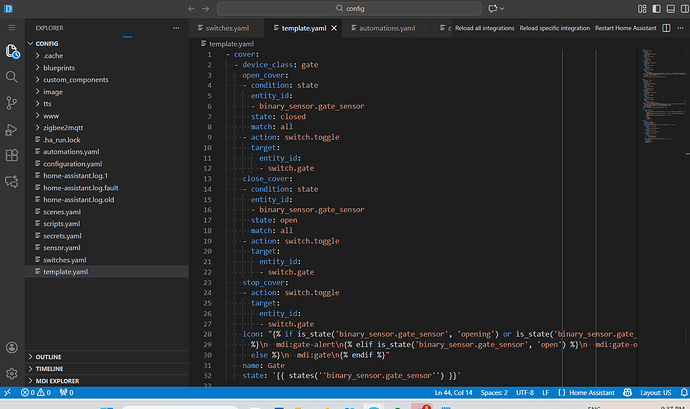Expand the MDI EXPLORER section
Viewport: 690px width, 409px height.
pyautogui.click(x=107, y=381)
